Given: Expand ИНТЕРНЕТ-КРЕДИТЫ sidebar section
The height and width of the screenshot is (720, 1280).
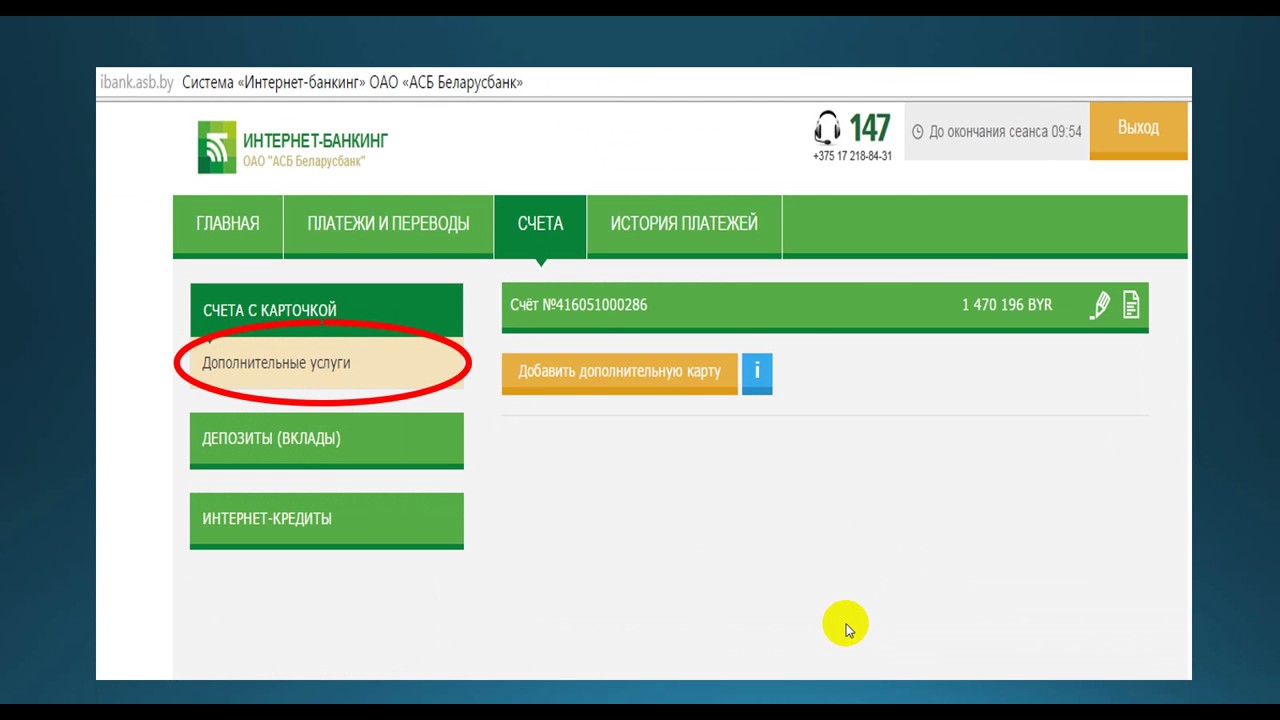Looking at the screenshot, I should click(327, 520).
